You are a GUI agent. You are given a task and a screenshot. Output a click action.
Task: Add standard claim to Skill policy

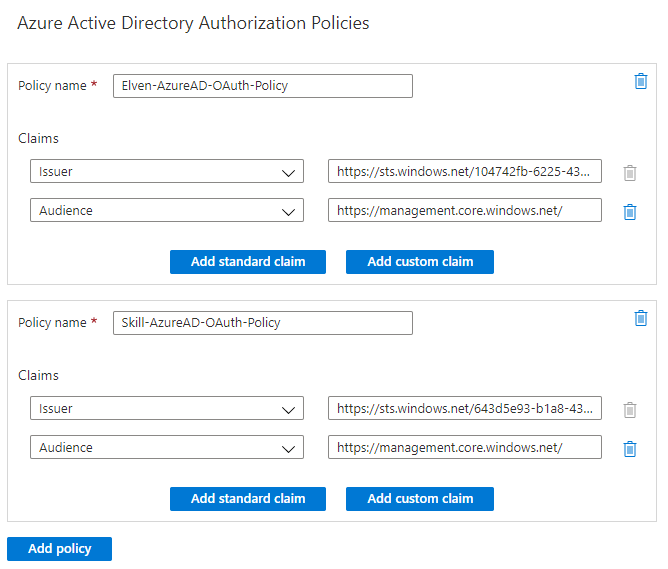248,499
